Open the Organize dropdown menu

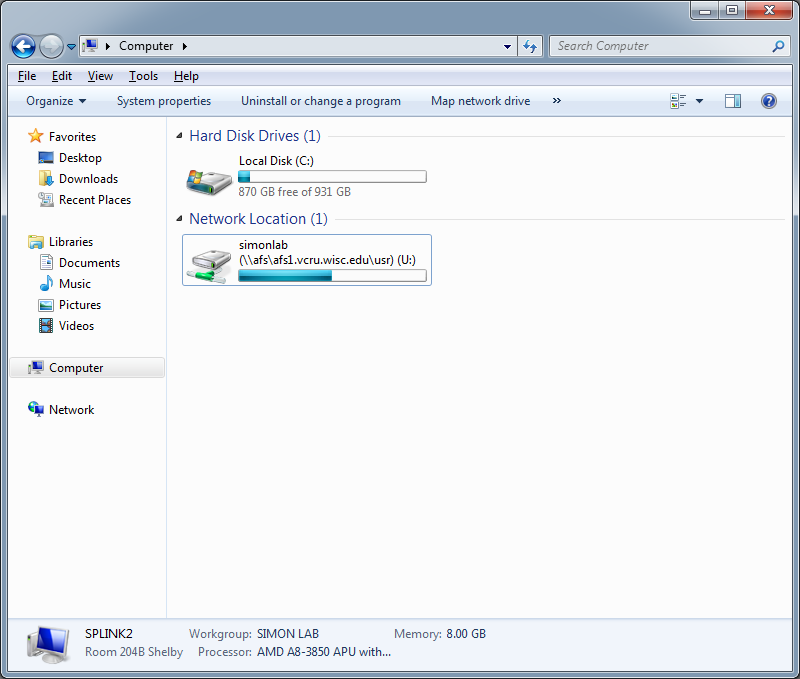(x=56, y=101)
